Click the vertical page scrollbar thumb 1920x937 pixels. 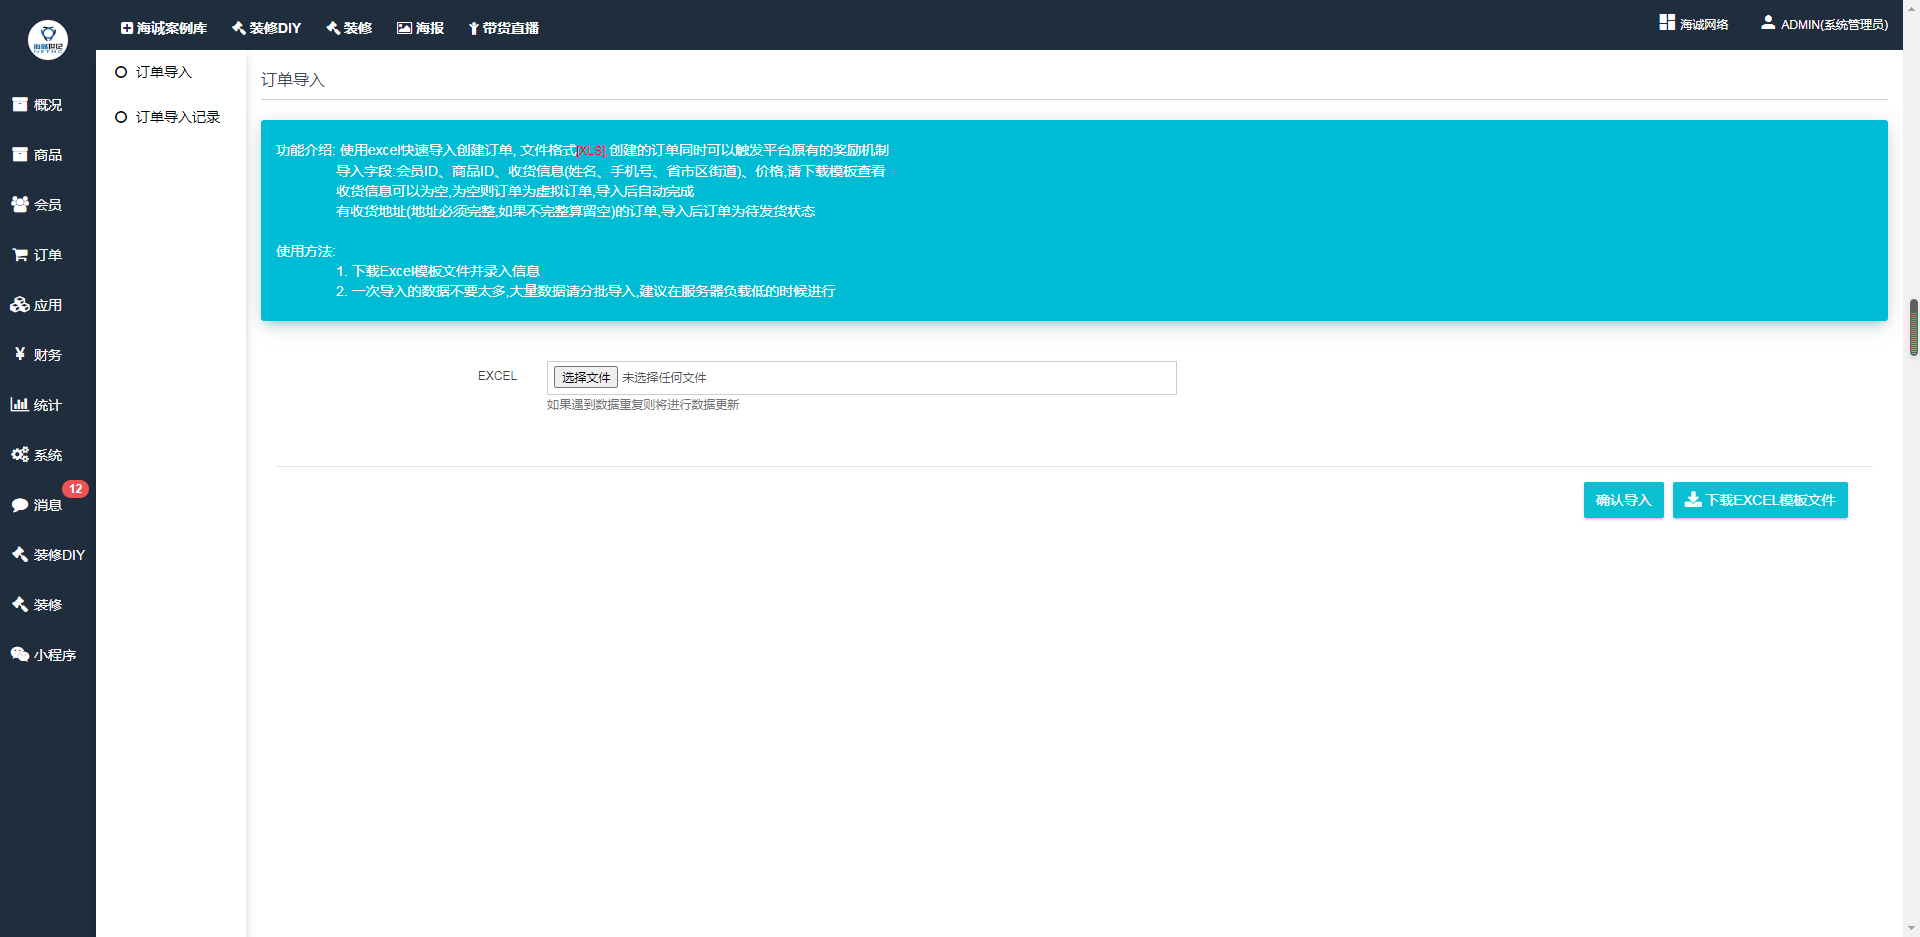click(x=1913, y=327)
